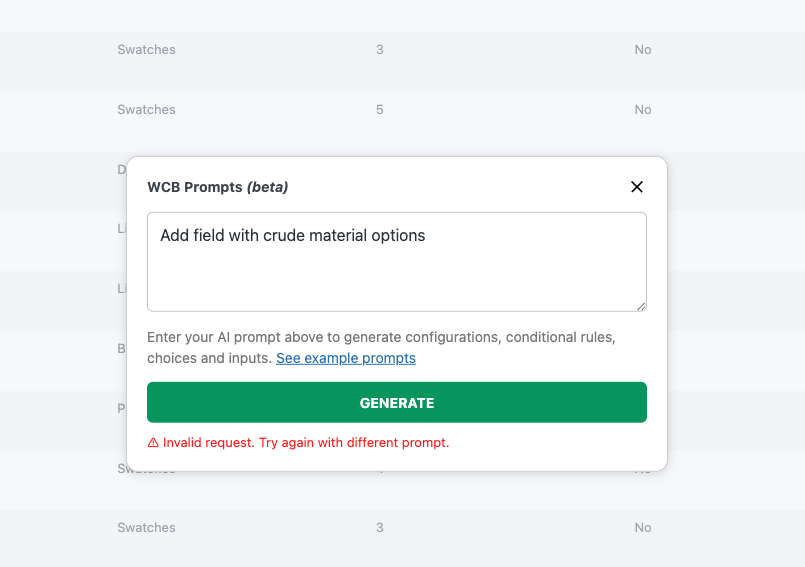
Task: Click the value 3 in last Swatches row
Action: [380, 528]
